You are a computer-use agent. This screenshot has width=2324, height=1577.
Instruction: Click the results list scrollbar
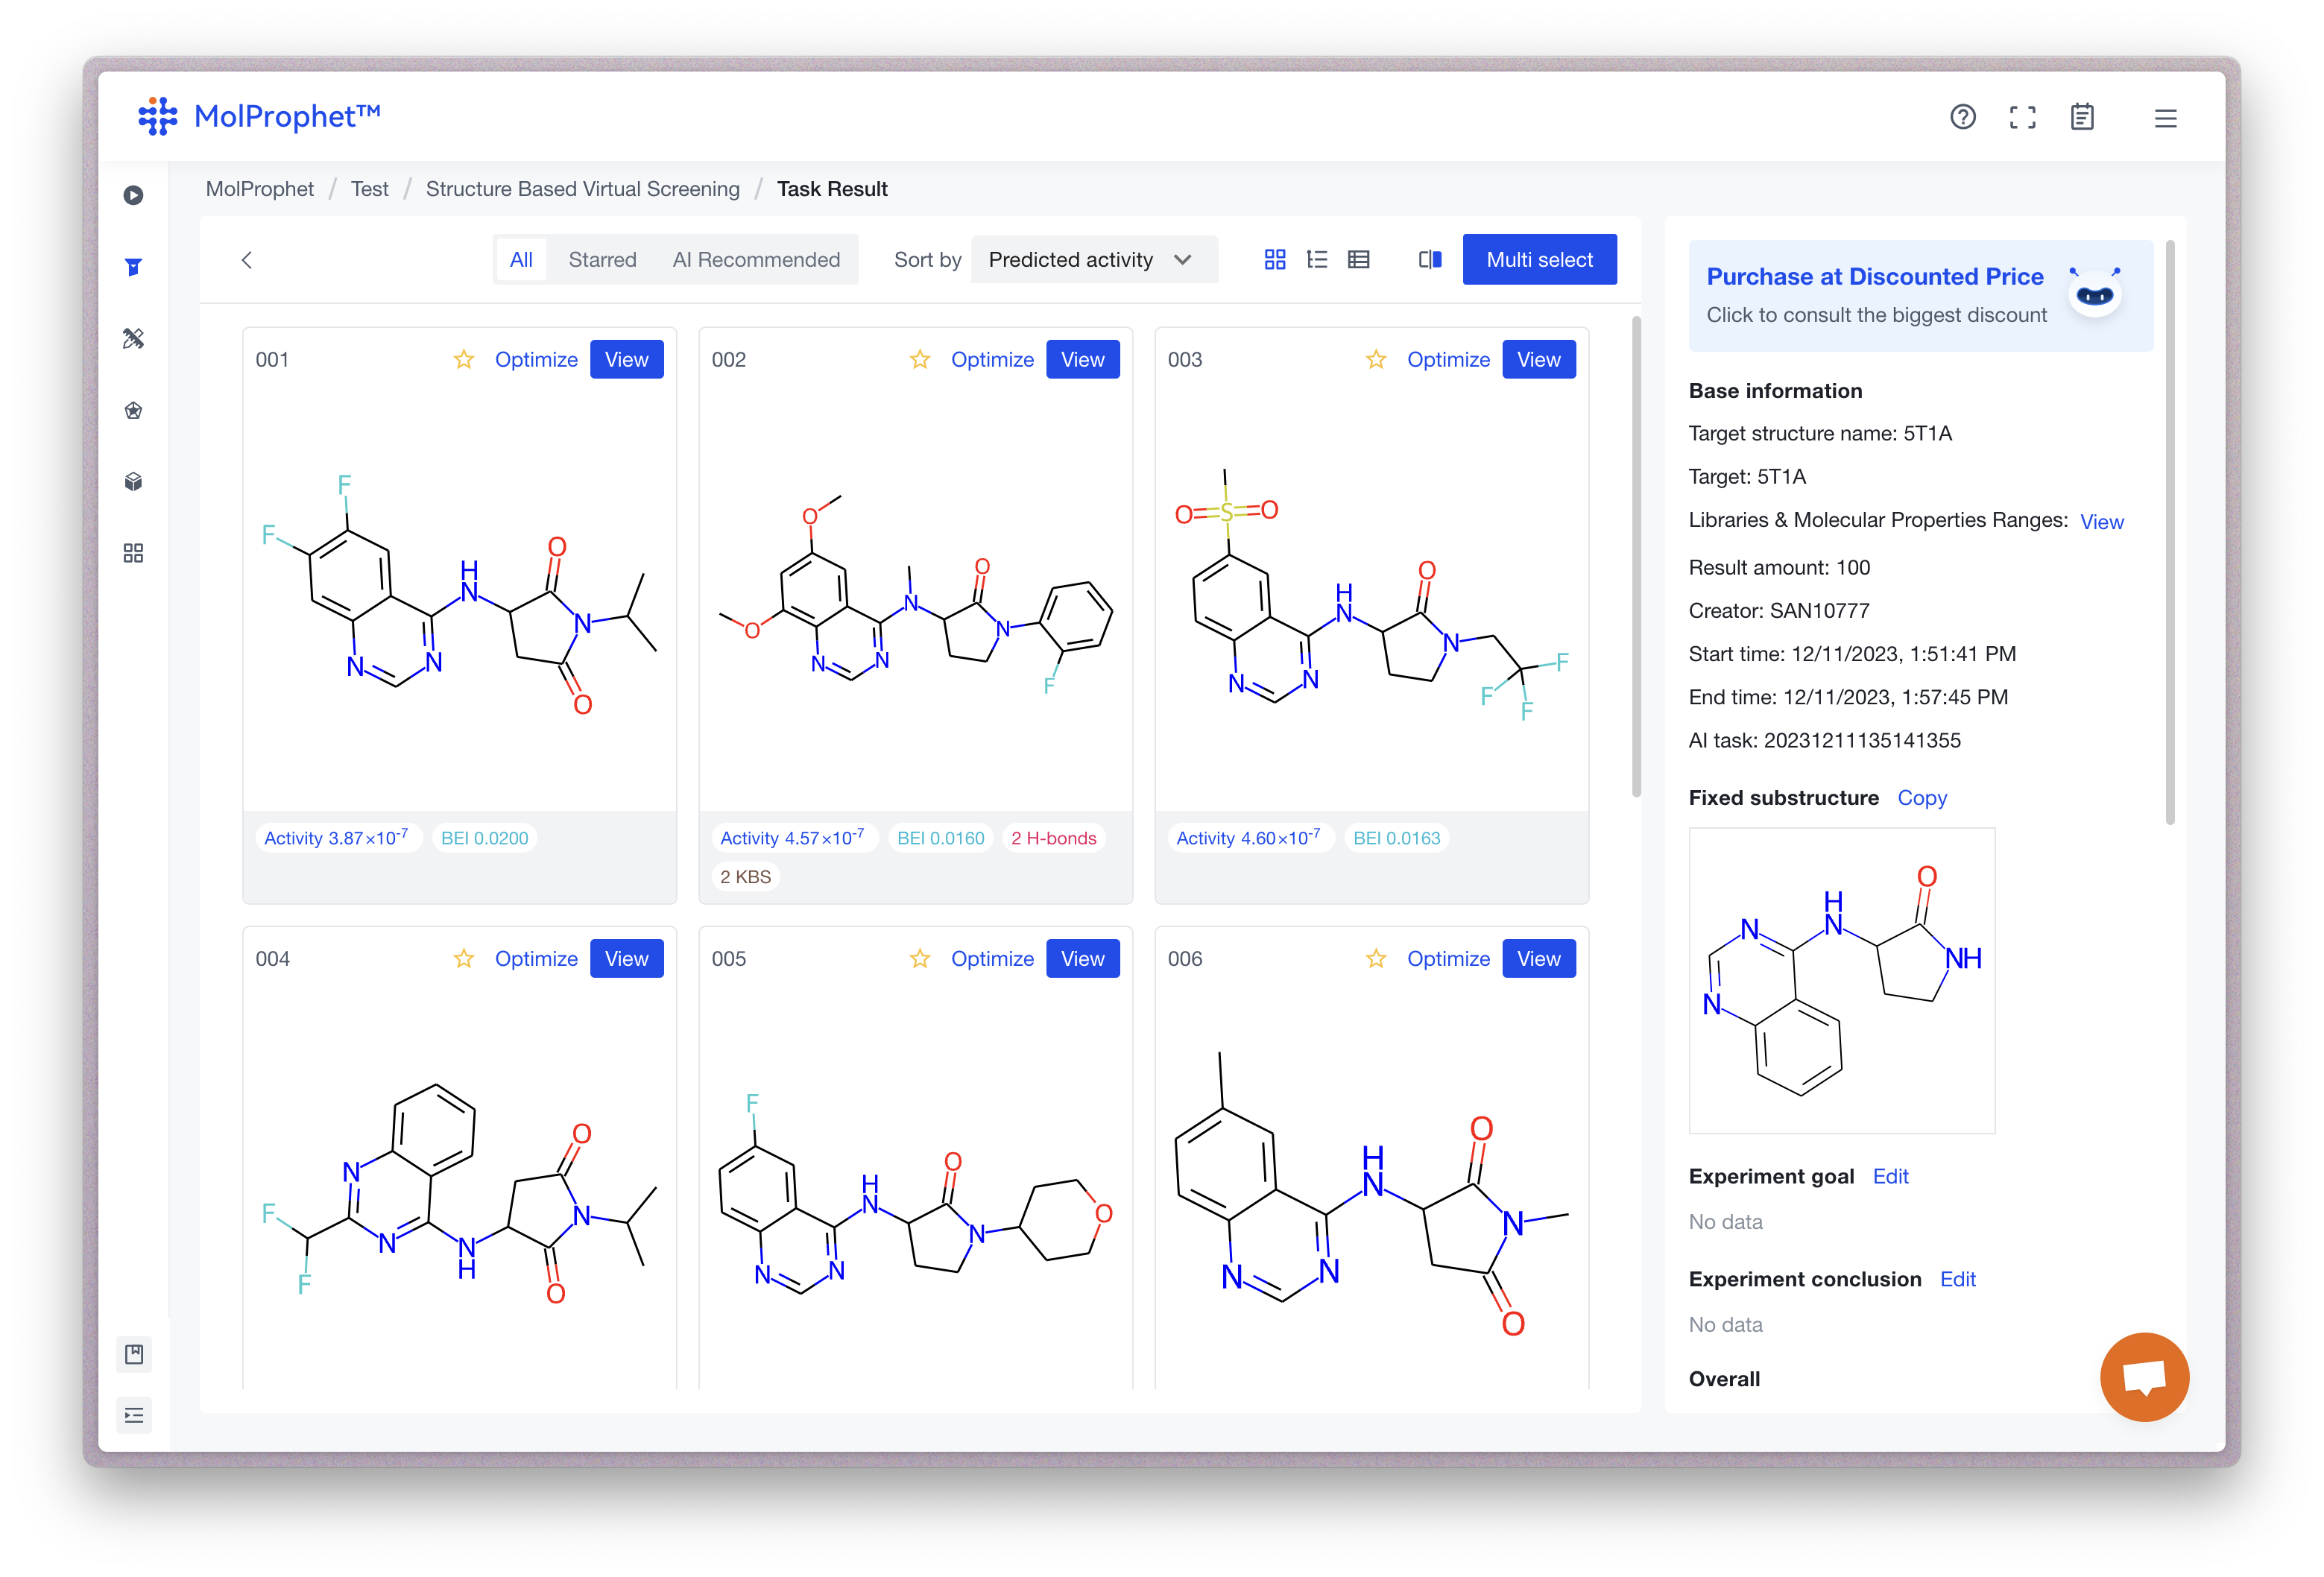1636,557
